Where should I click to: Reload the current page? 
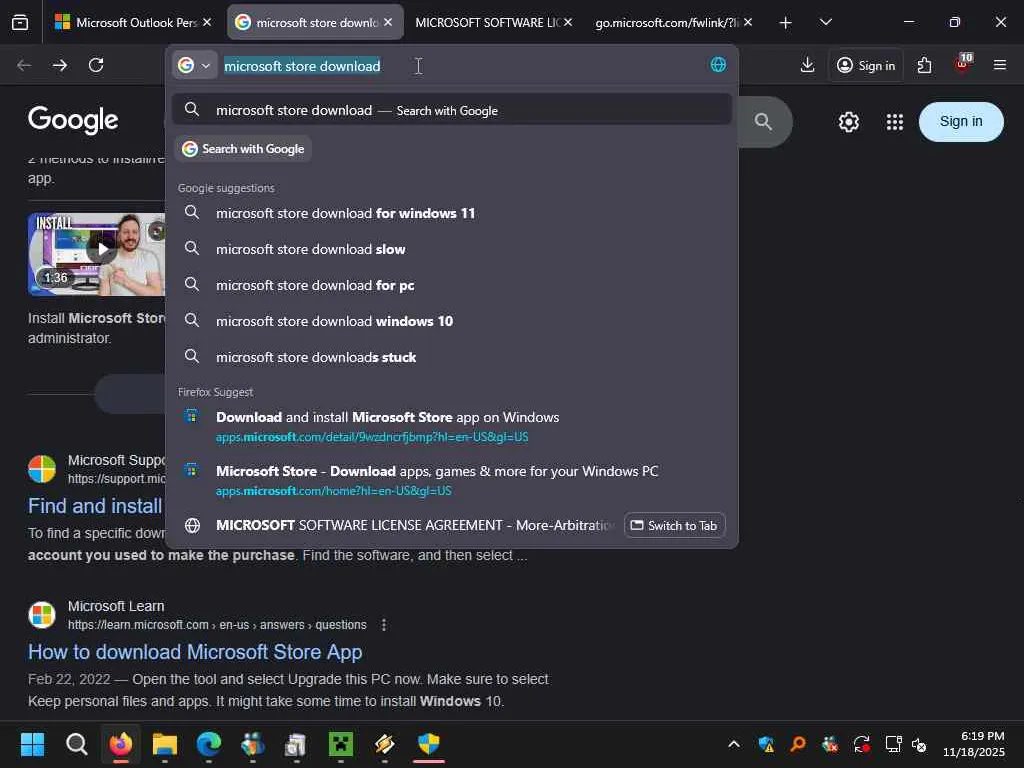coord(96,65)
